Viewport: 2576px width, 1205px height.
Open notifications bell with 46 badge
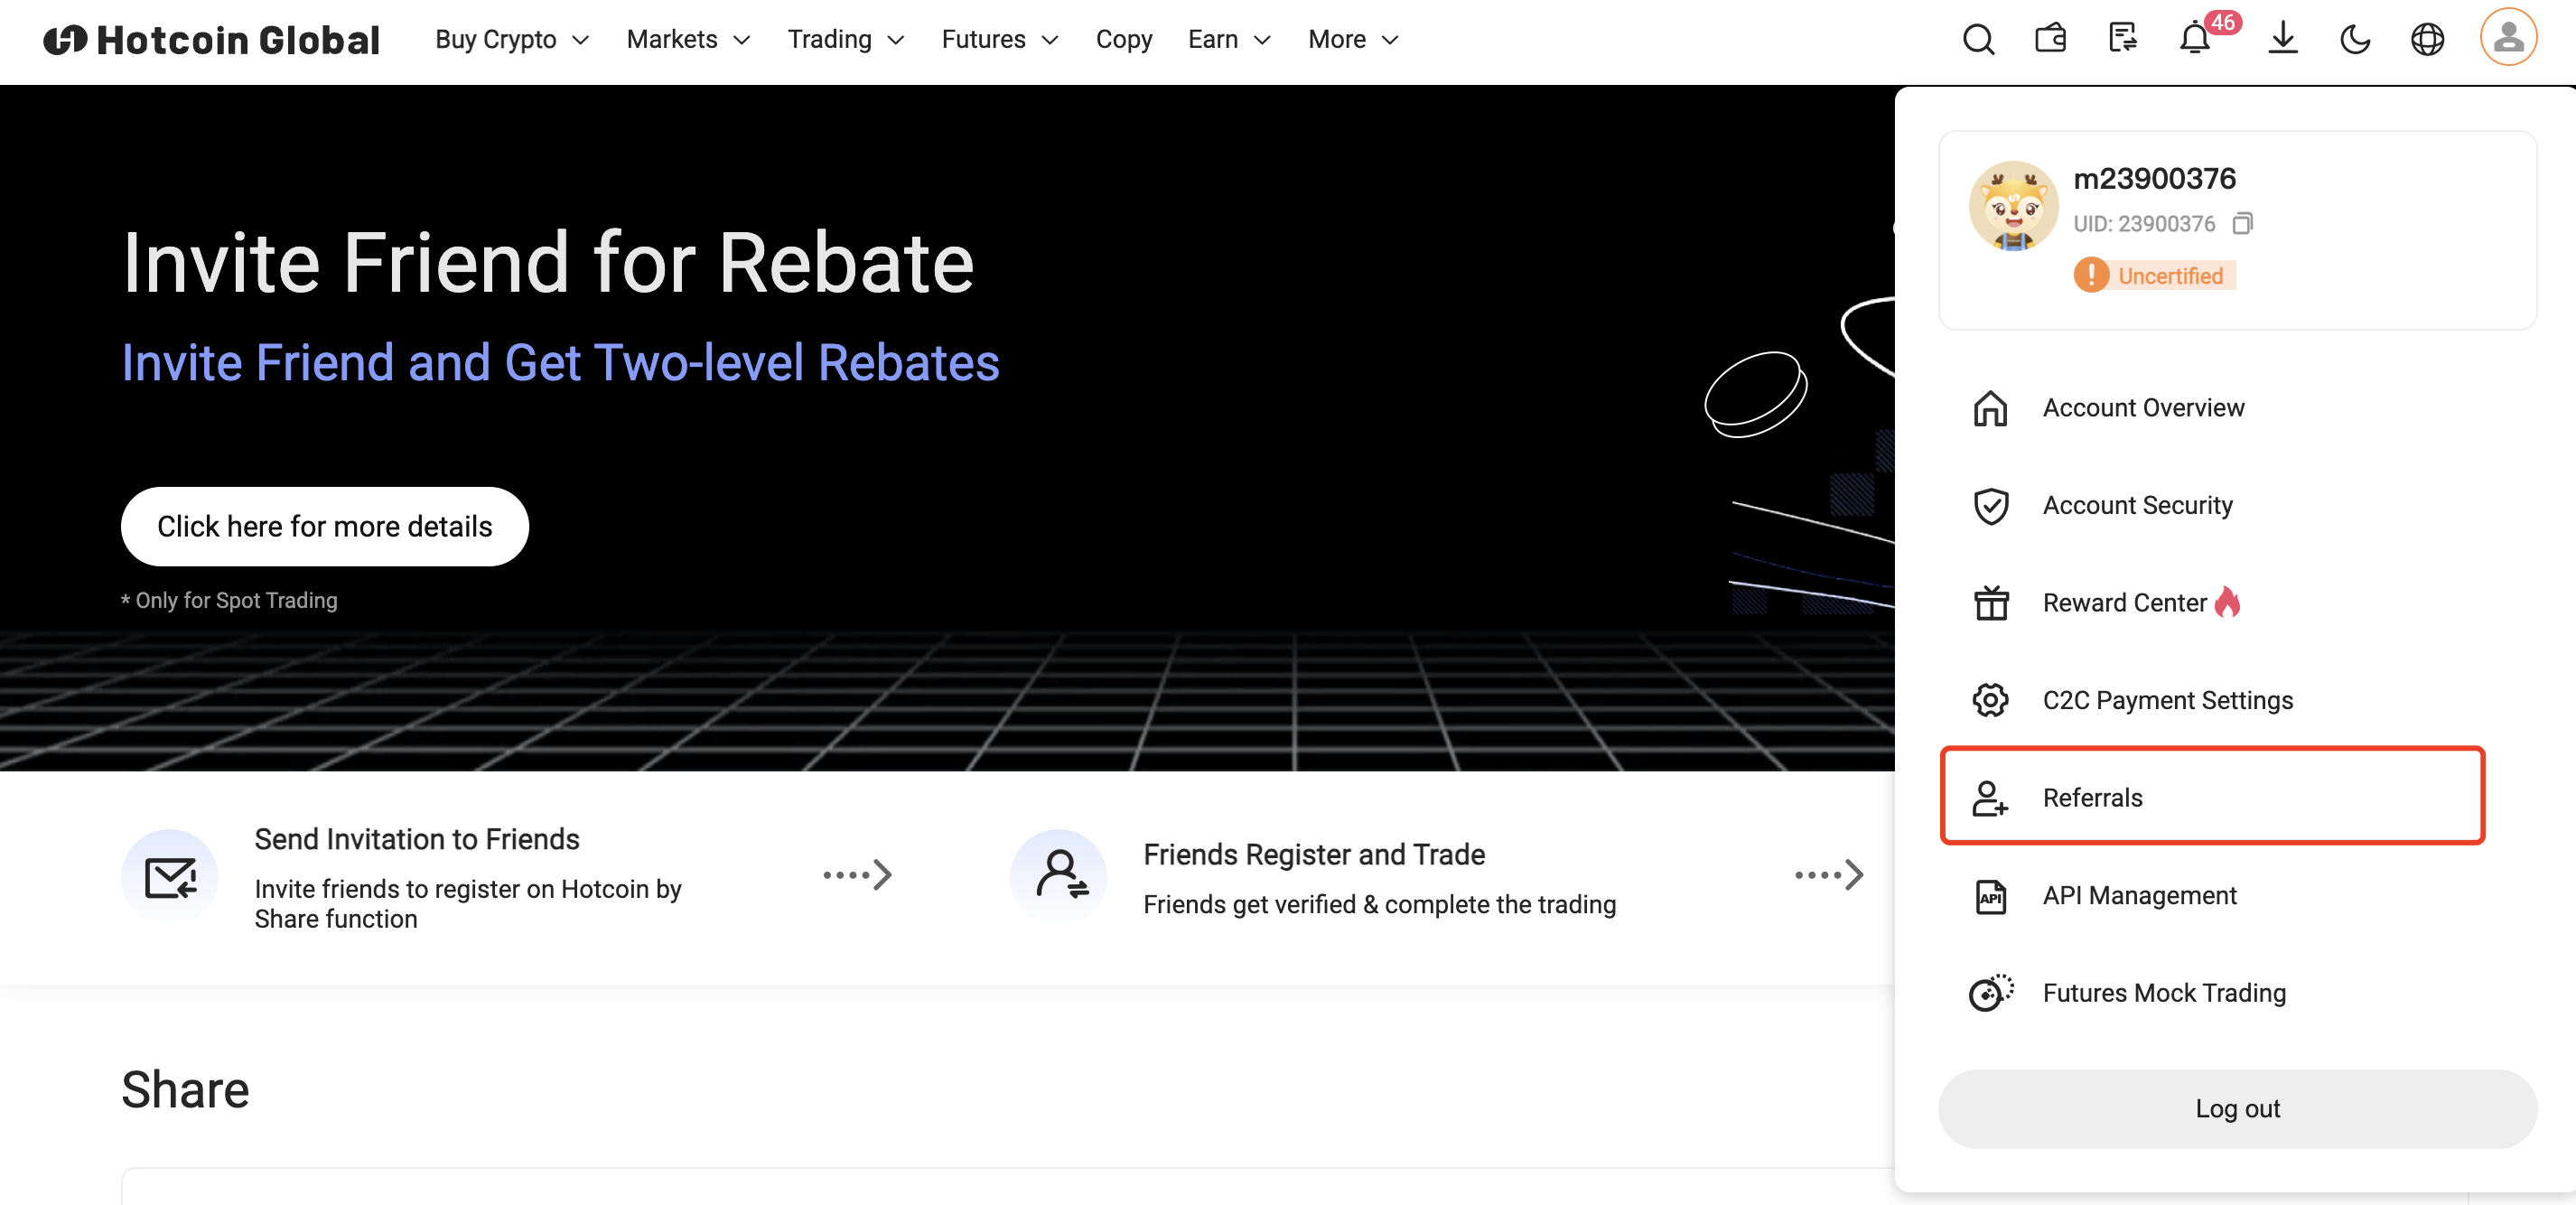[2196, 38]
